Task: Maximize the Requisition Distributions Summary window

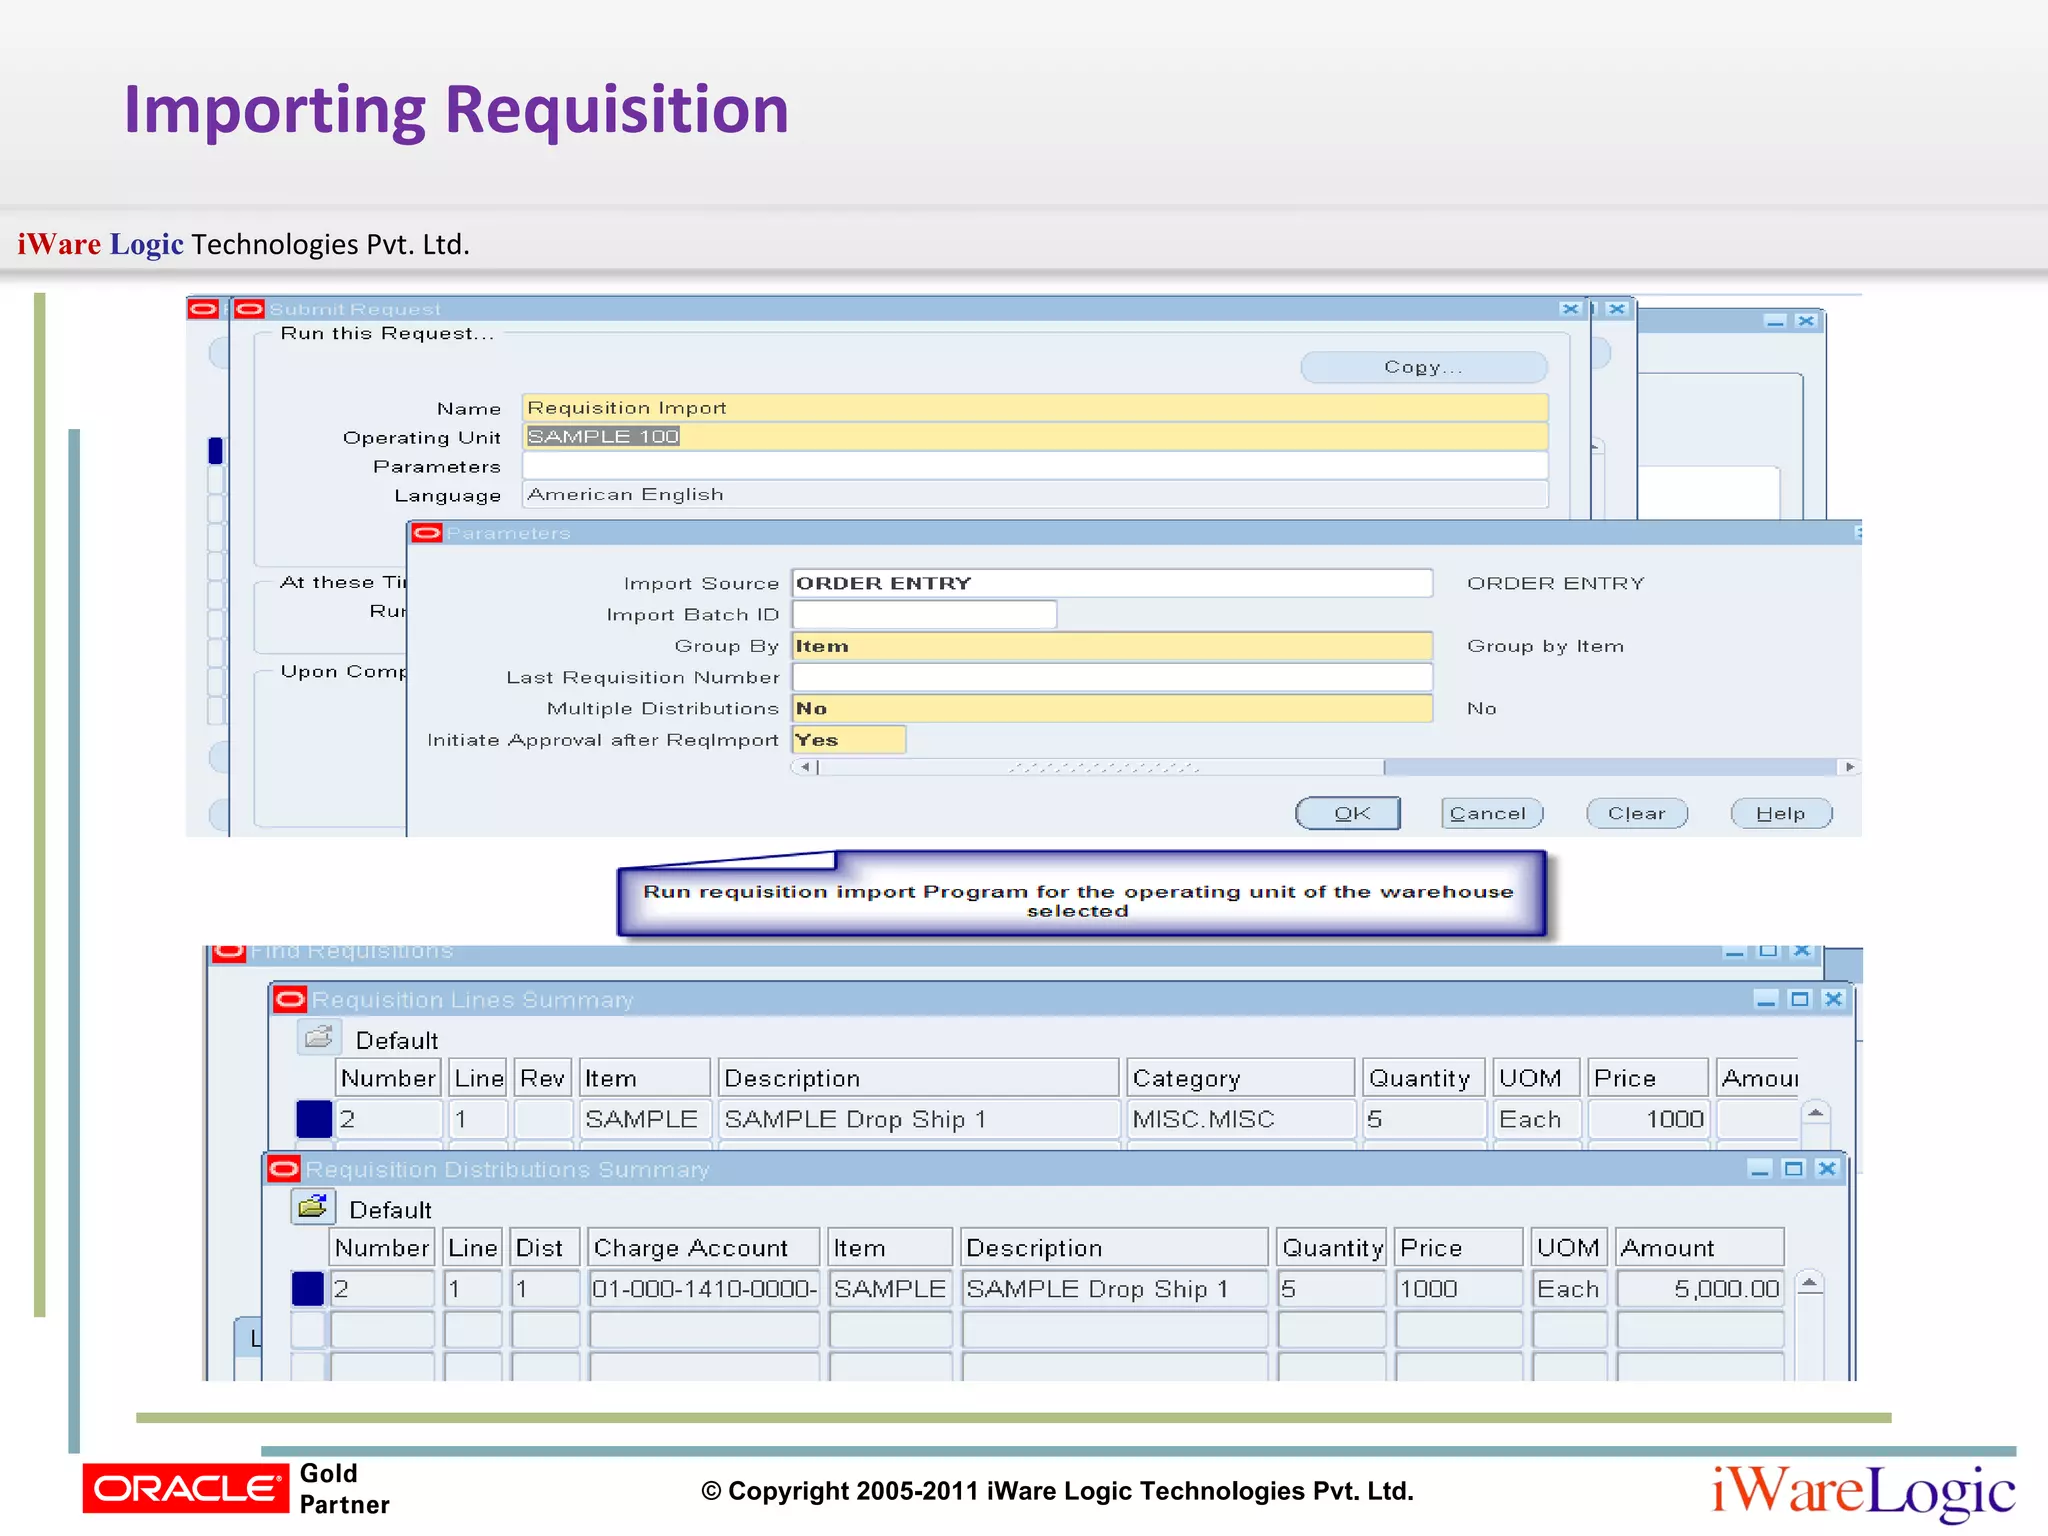Action: click(1794, 1169)
